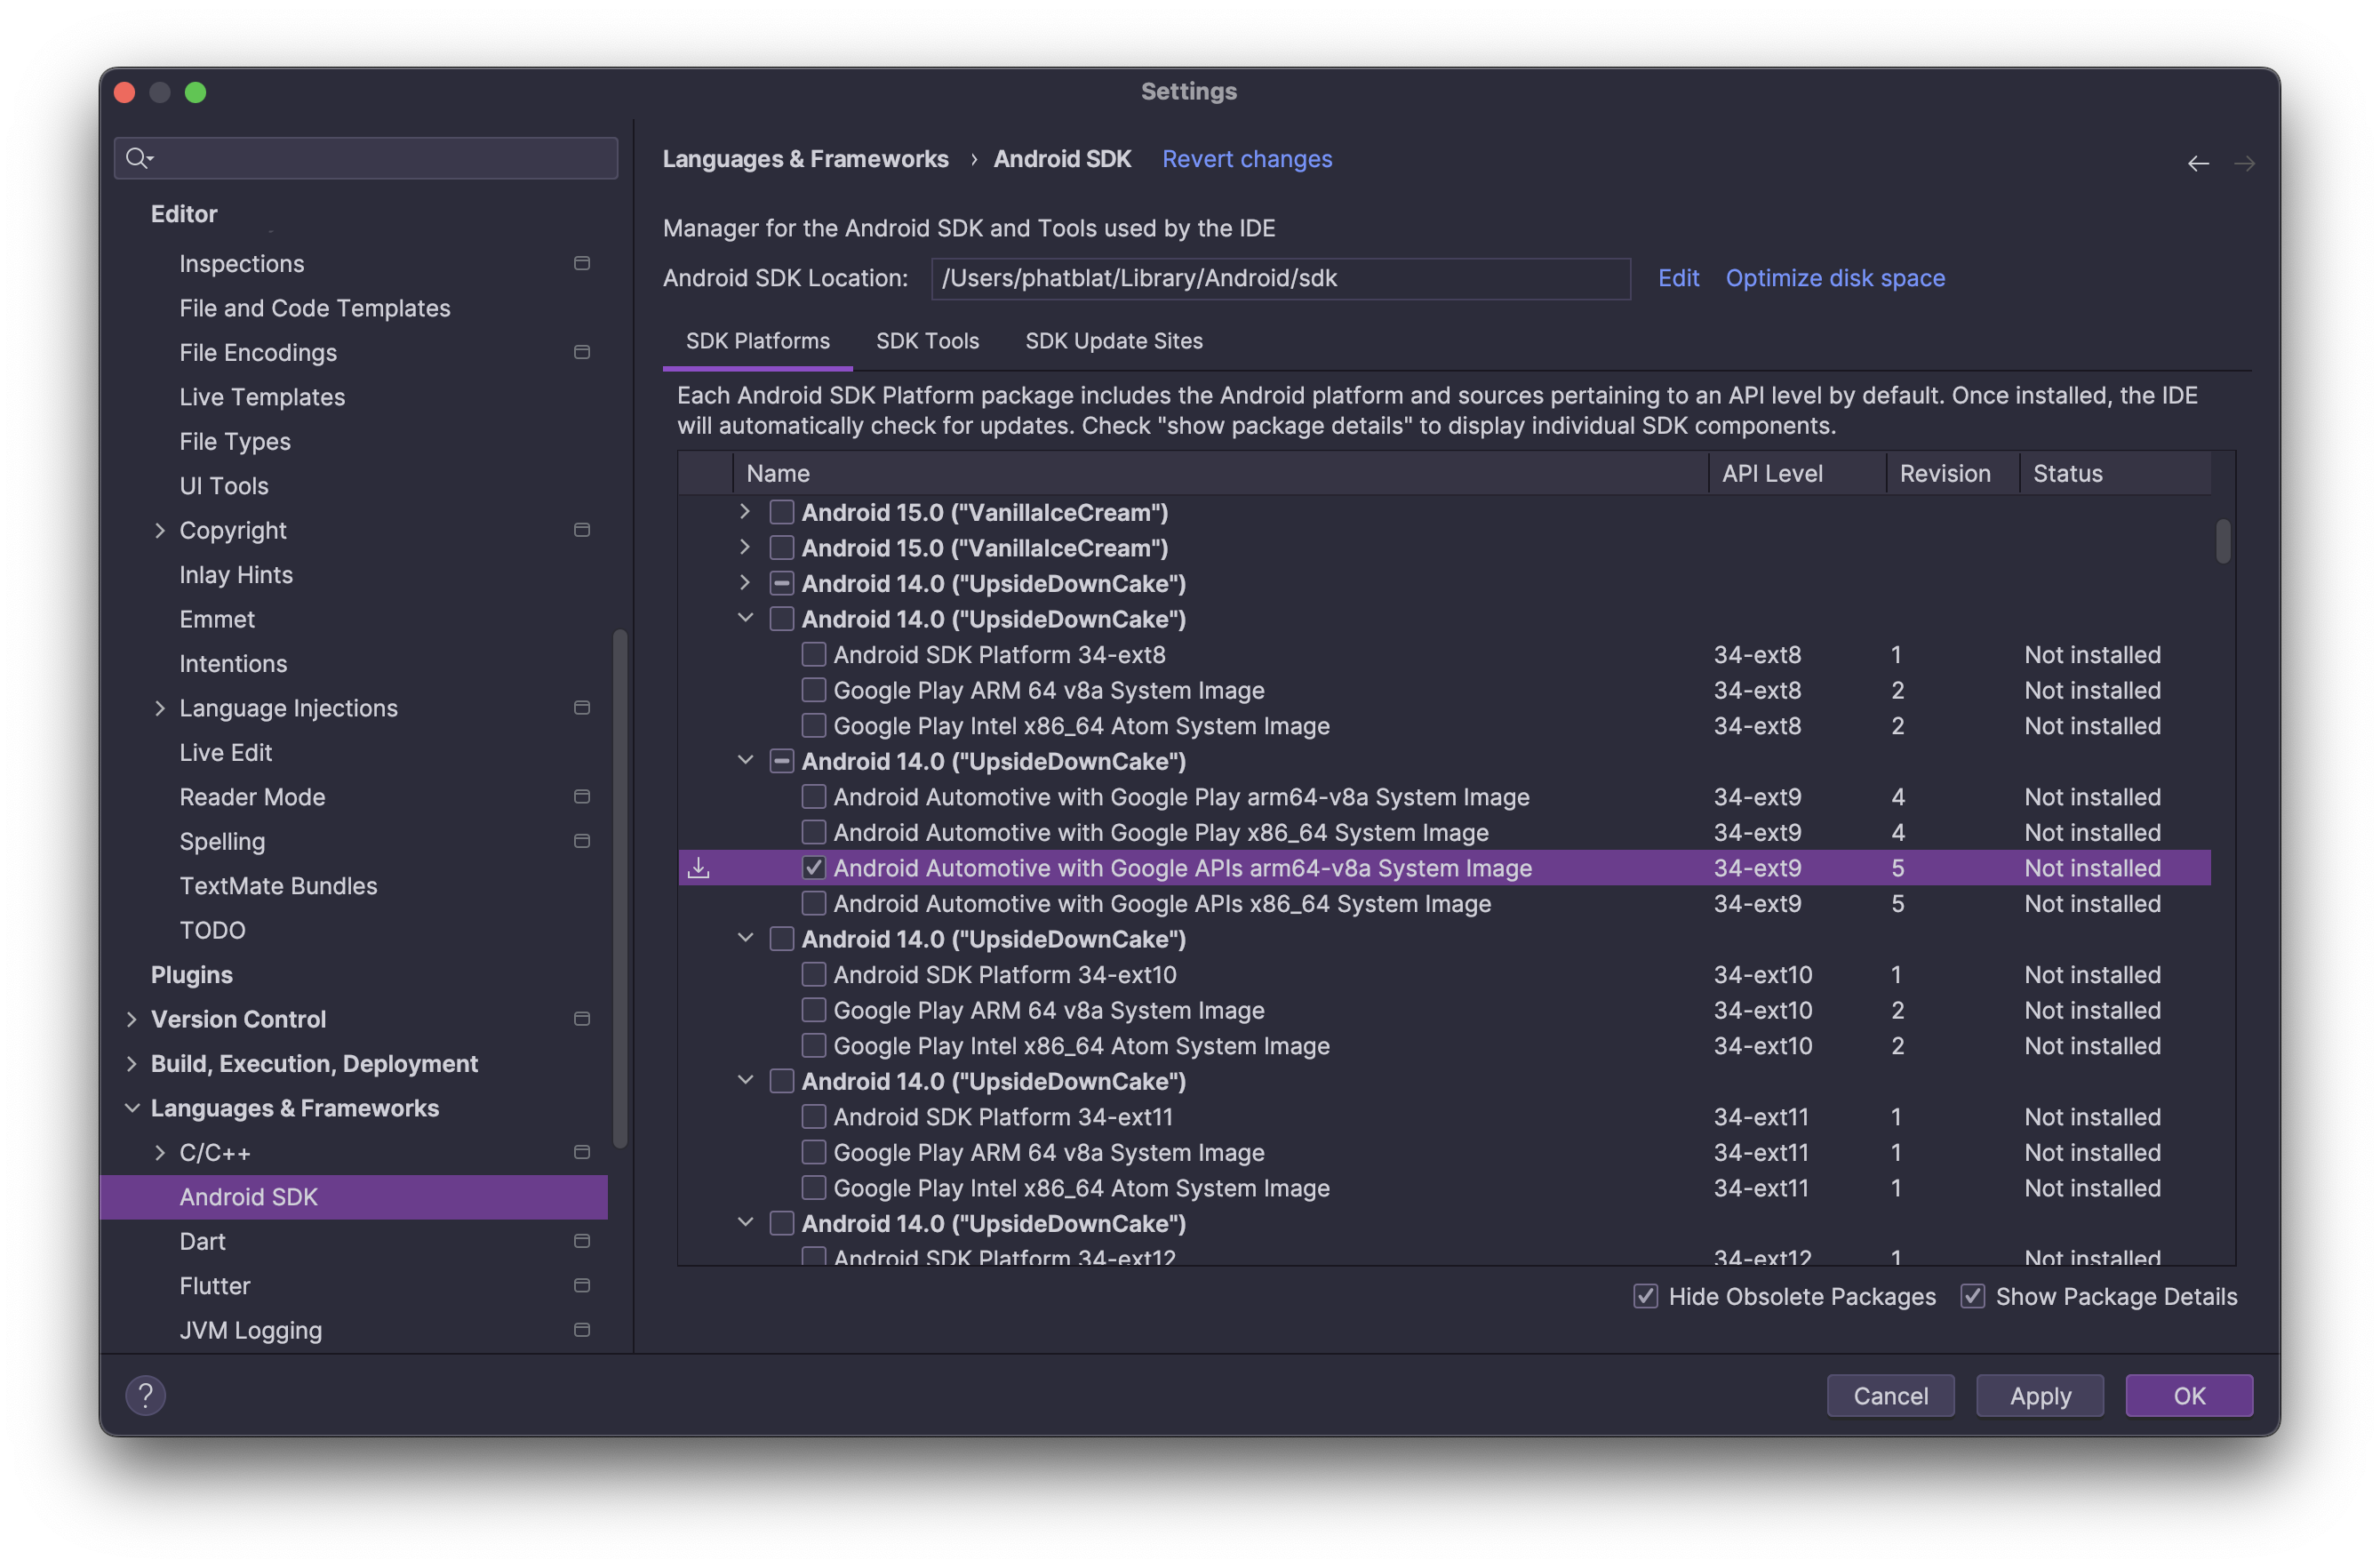Toggle Show Package Details checkbox
Image resolution: width=2380 pixels, height=1568 pixels.
click(x=1972, y=1296)
